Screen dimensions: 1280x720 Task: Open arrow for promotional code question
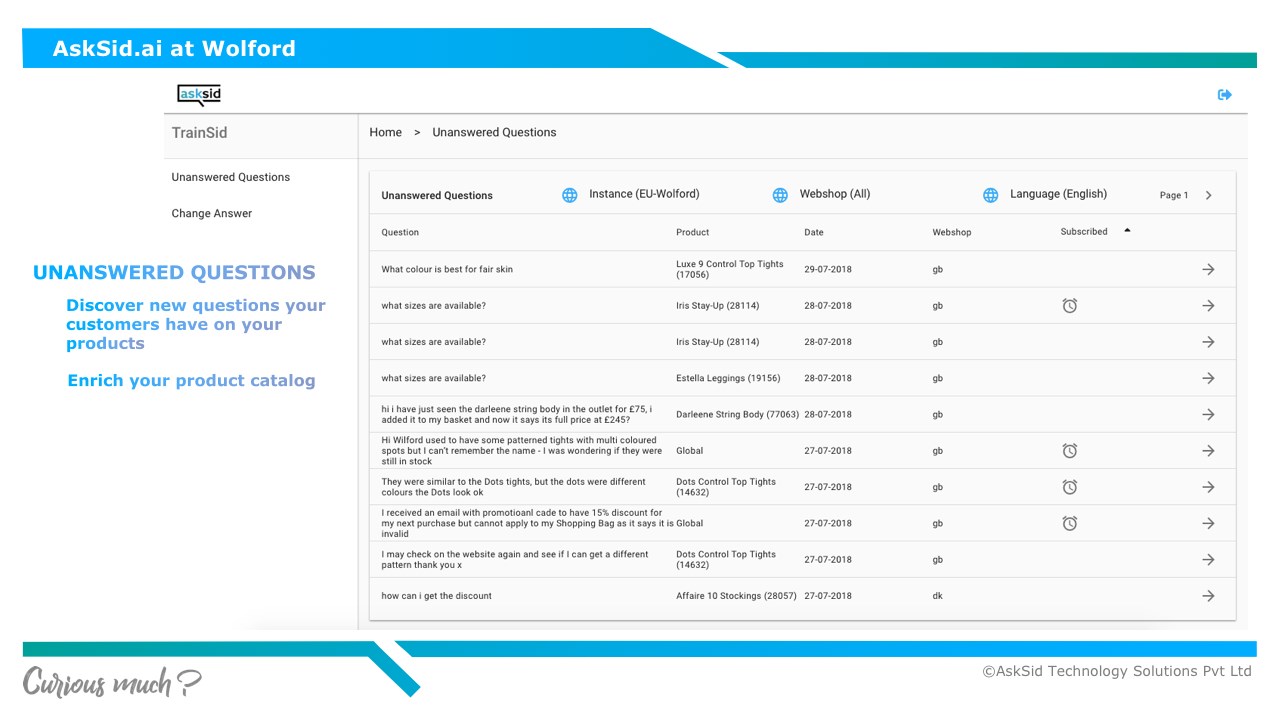[1208, 523]
